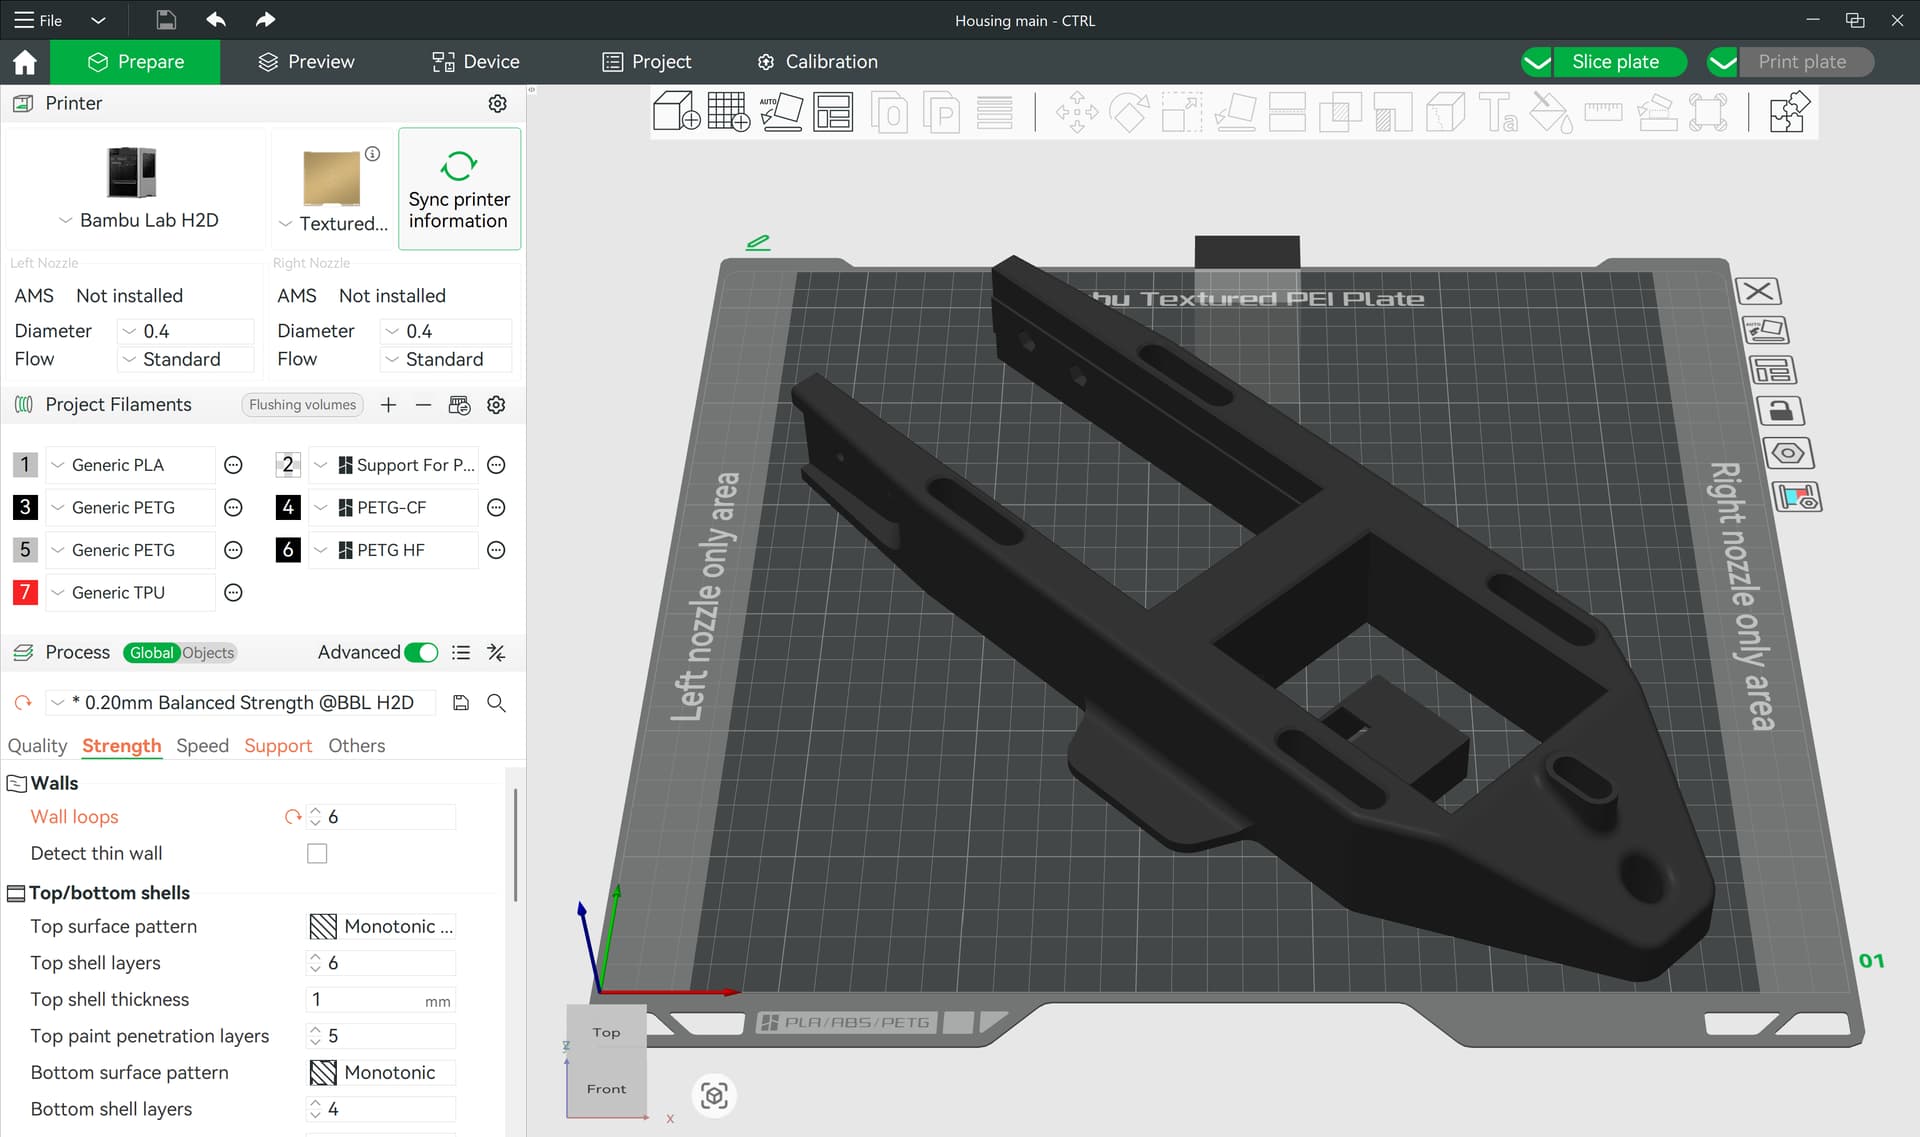Open Generic PLA filament dropdown
This screenshot has width=1920, height=1137.
130,465
